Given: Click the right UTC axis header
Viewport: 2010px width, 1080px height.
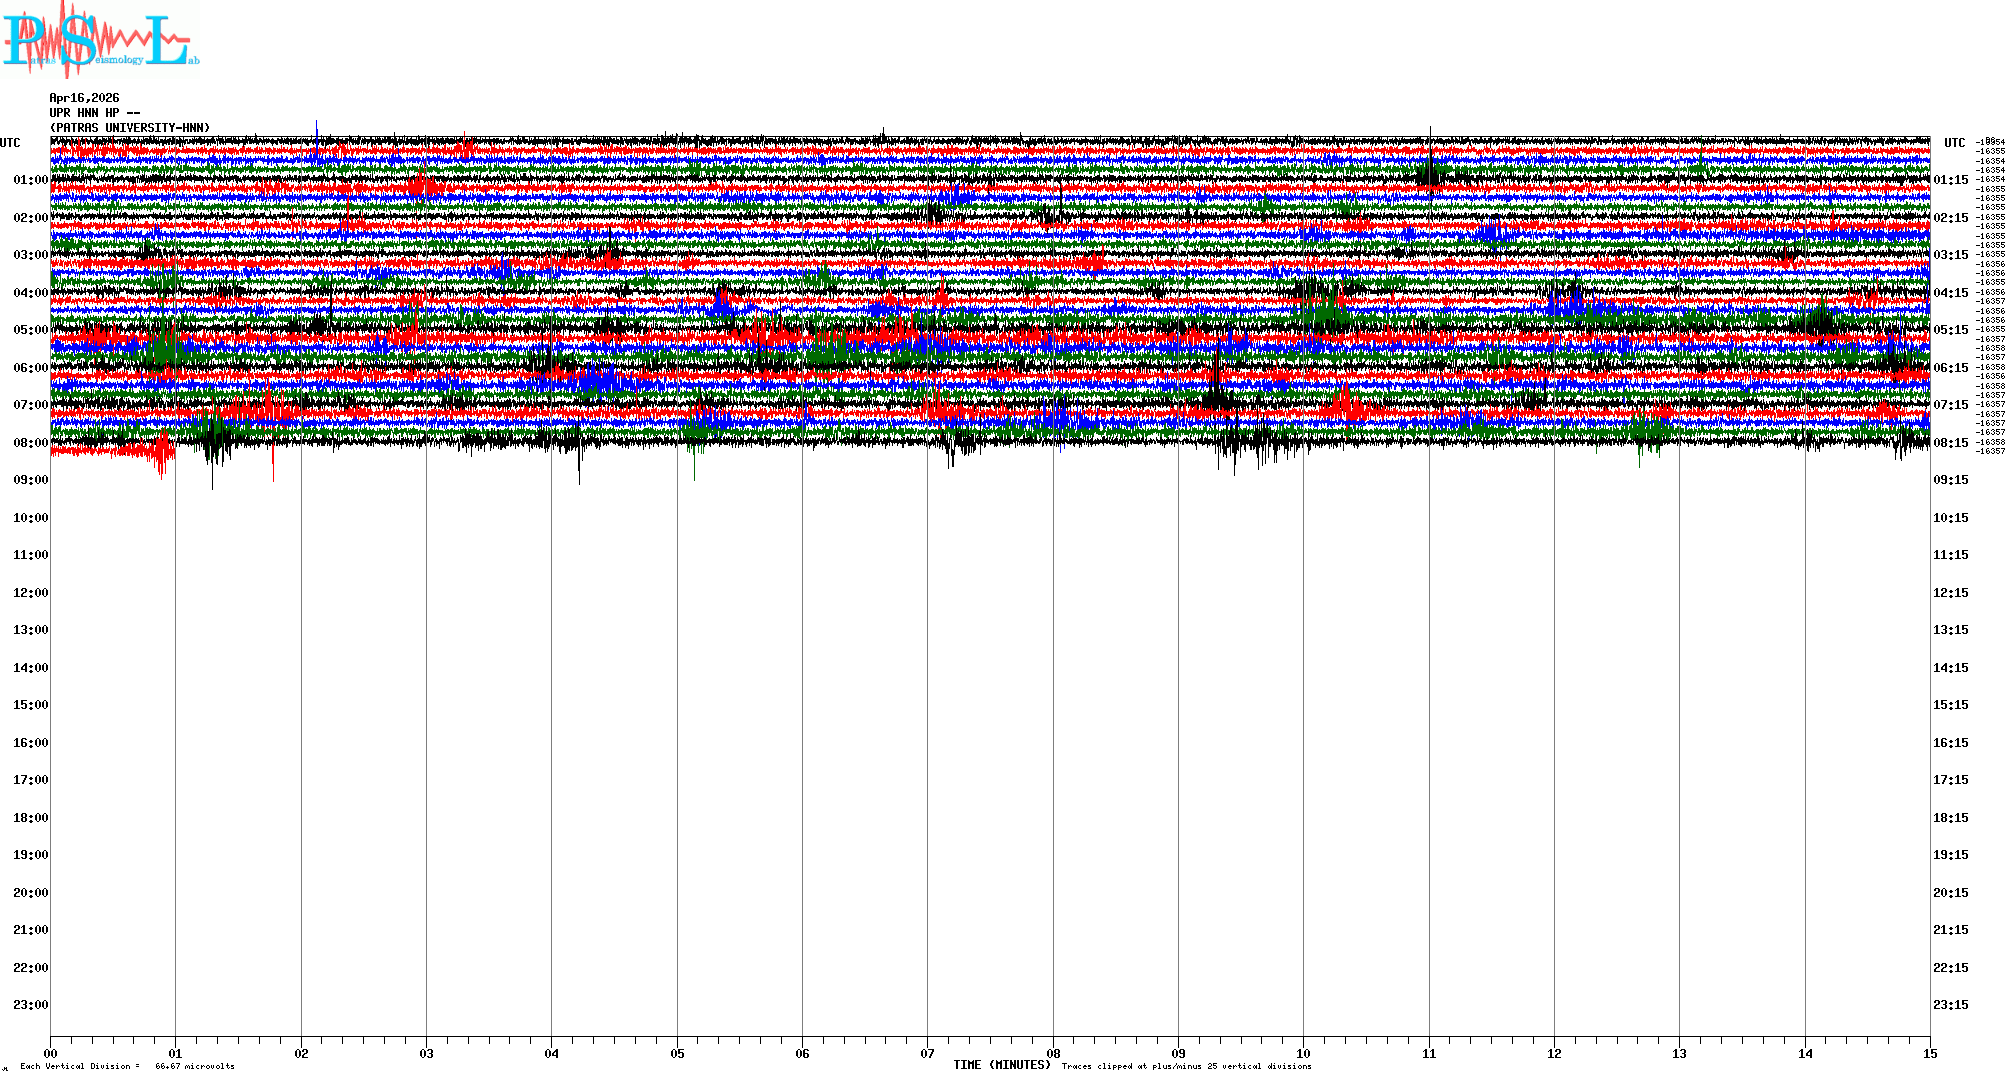Looking at the screenshot, I should coord(1954,143).
